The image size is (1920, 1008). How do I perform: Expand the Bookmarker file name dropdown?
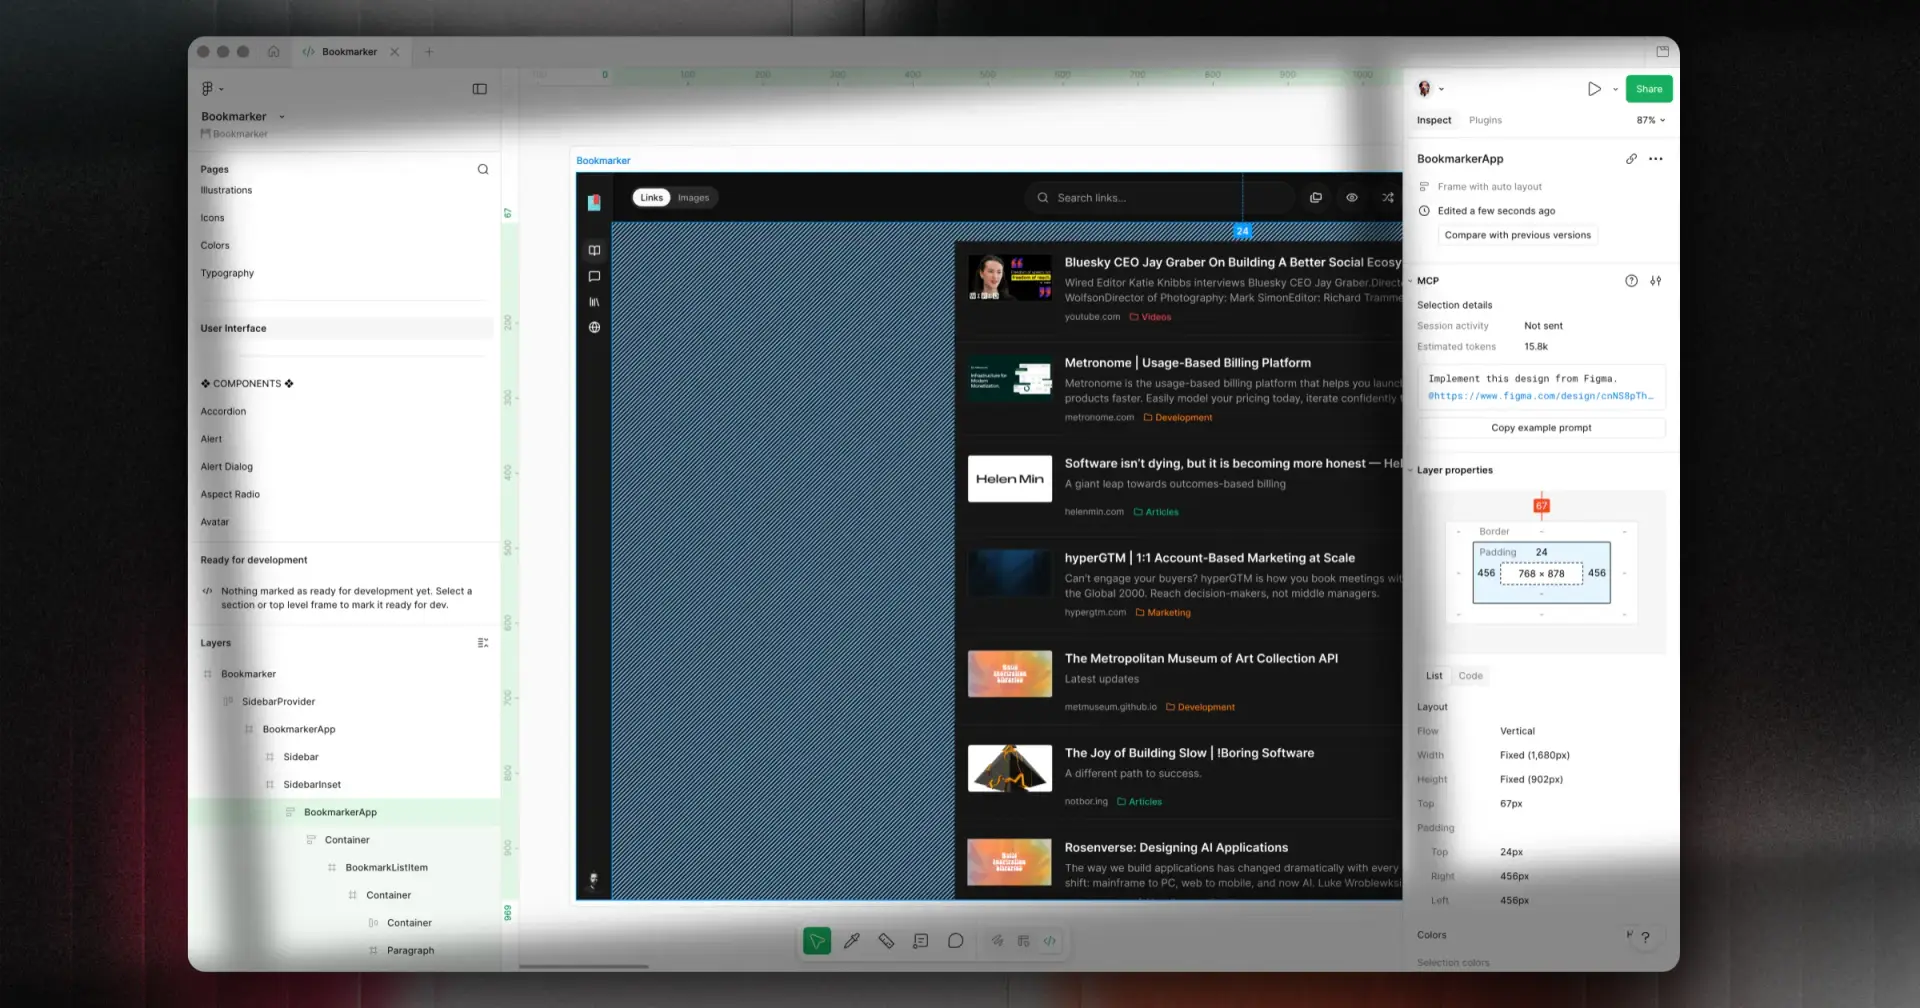(x=282, y=117)
